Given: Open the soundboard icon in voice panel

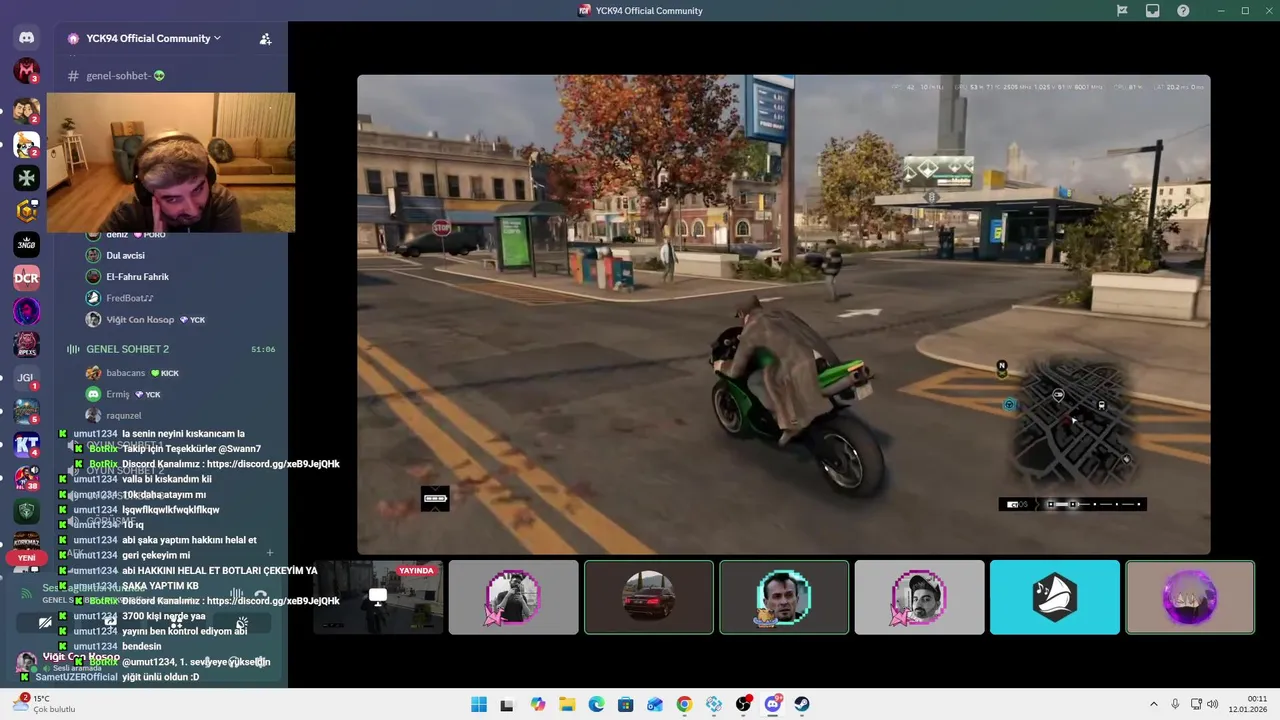Looking at the screenshot, I should point(242,623).
